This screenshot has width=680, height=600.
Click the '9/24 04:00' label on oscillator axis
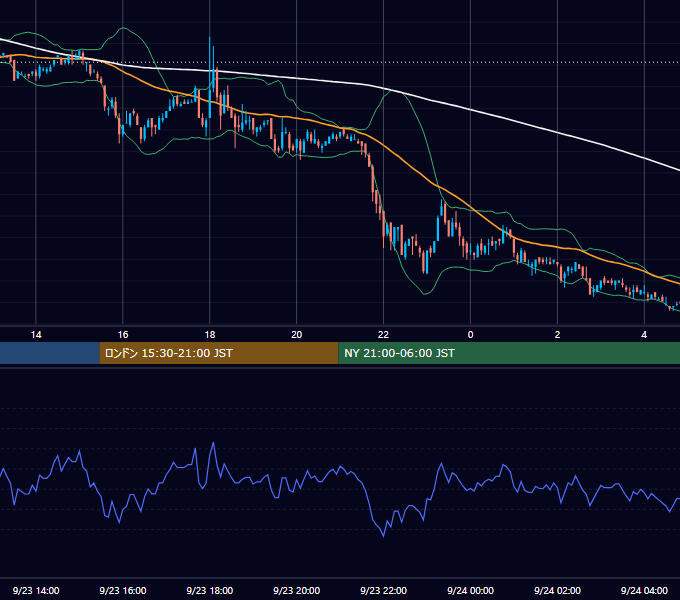click(x=644, y=590)
